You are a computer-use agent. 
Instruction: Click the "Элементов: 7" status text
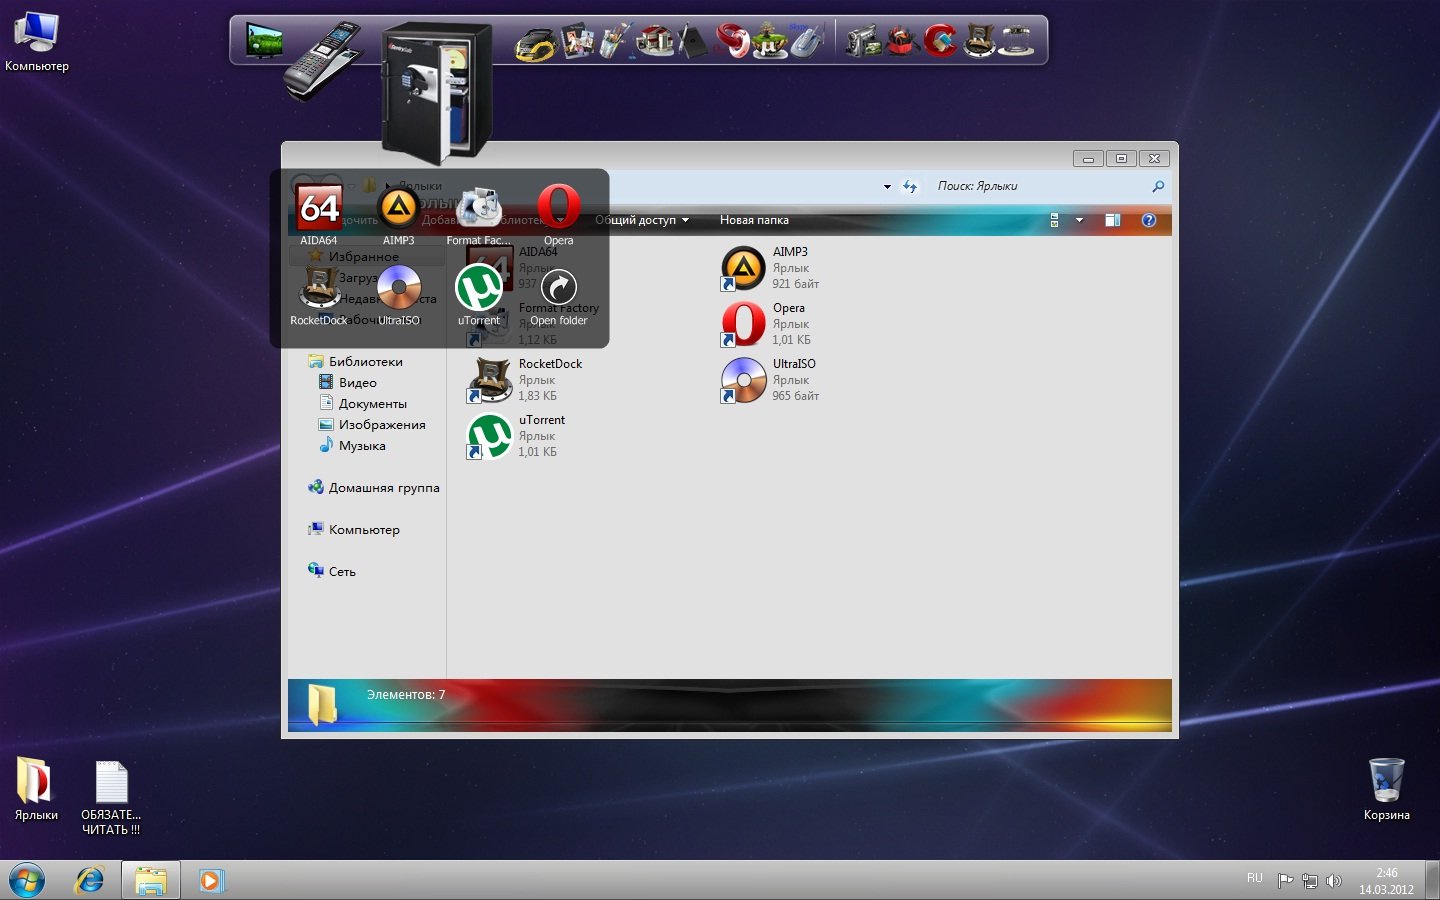point(406,694)
